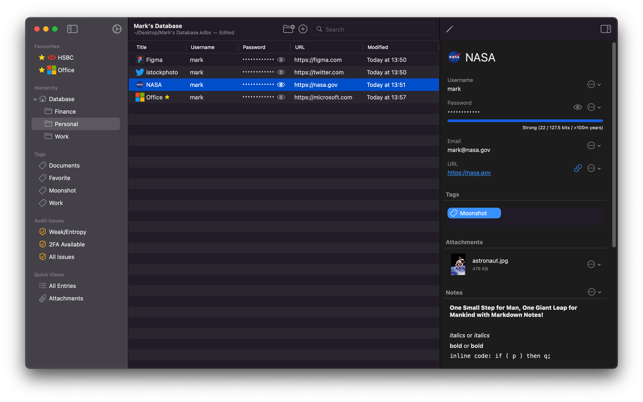Filter by the Moonshot tag in sidebar

(x=62, y=190)
